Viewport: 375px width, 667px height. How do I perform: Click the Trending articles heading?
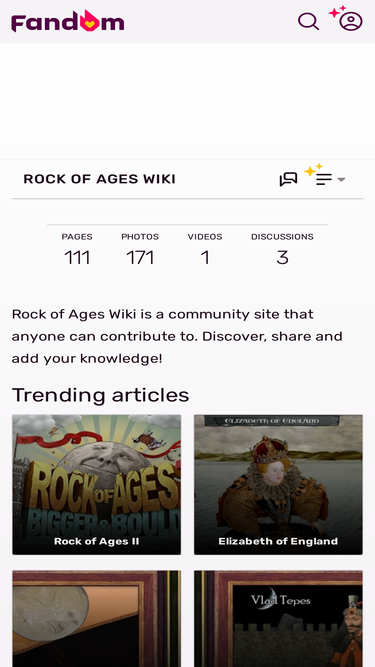pyautogui.click(x=100, y=395)
